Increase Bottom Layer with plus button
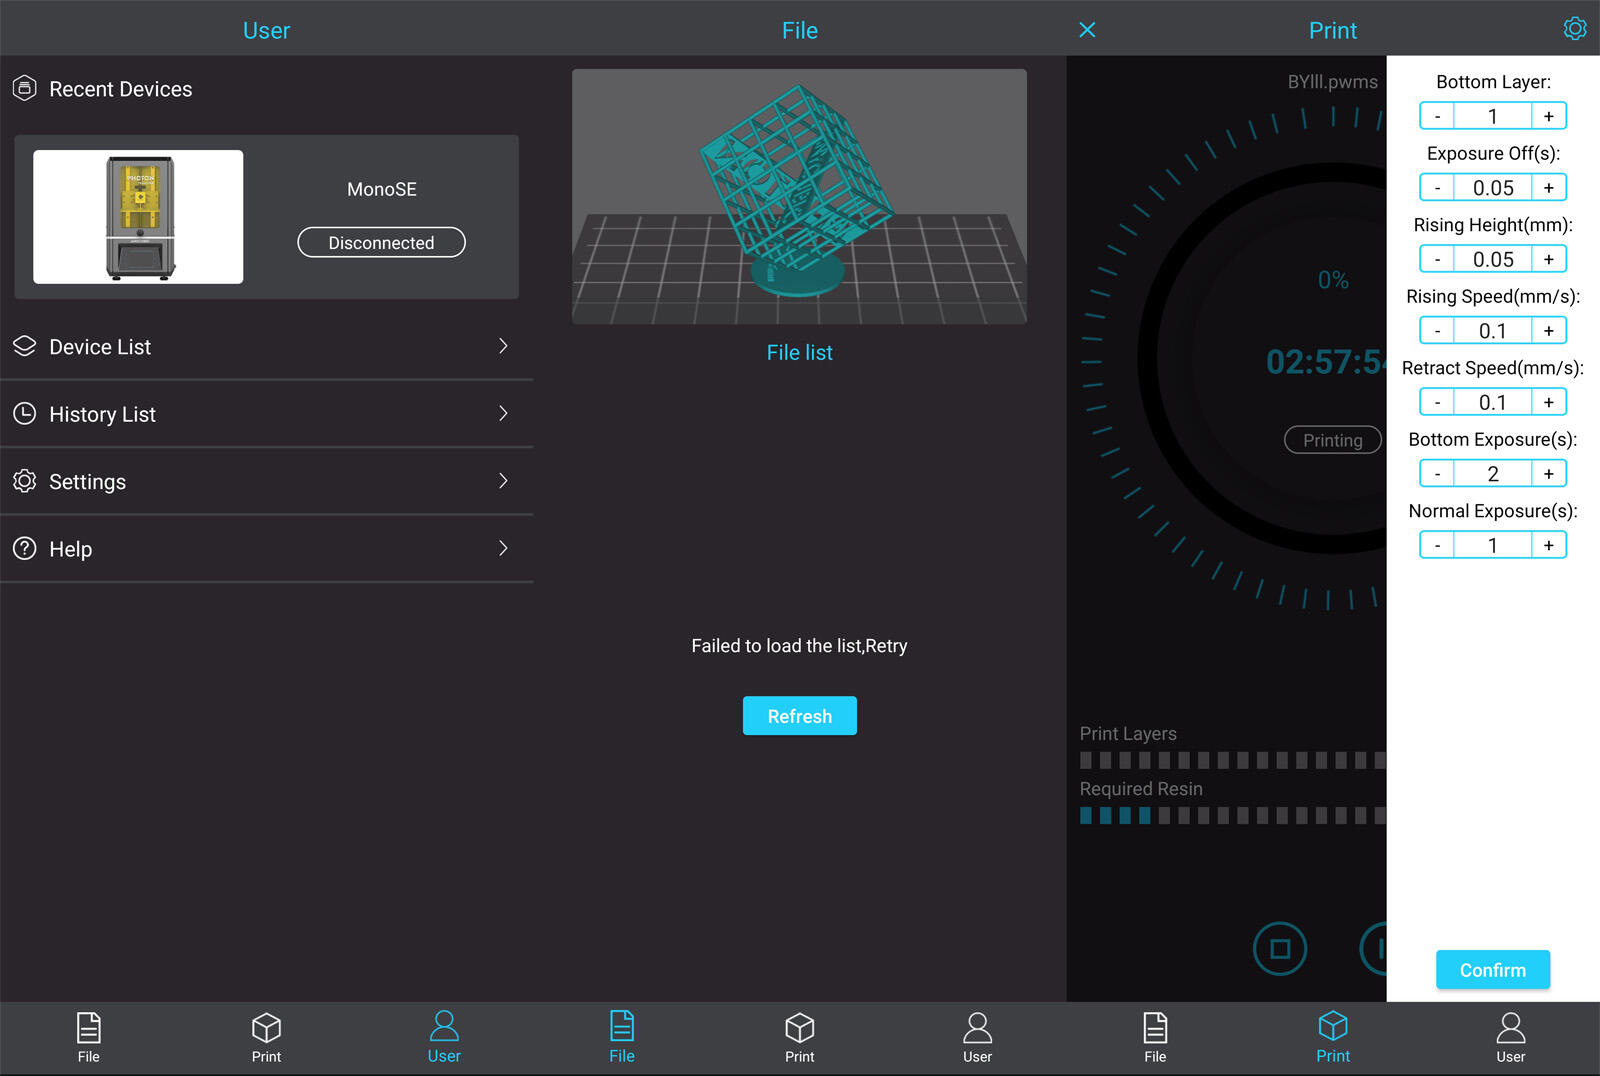Viewport: 1600px width, 1076px height. point(1548,116)
